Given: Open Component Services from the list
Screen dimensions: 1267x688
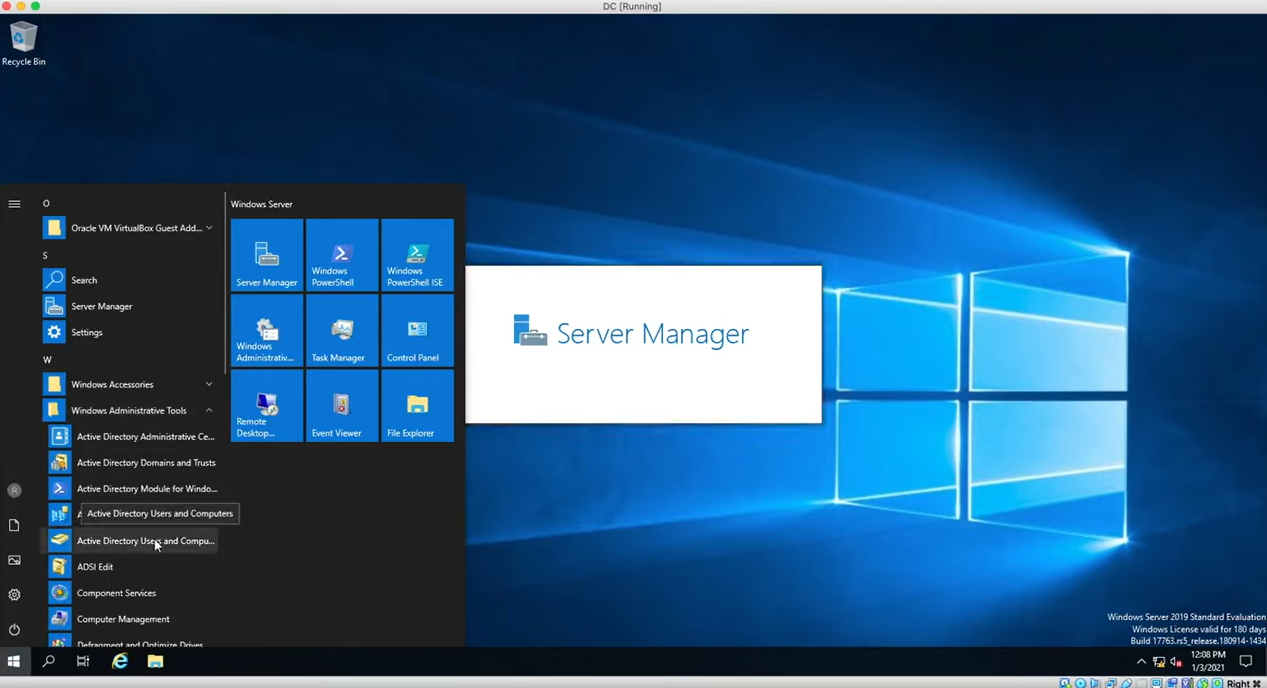Looking at the screenshot, I should coord(132,592).
